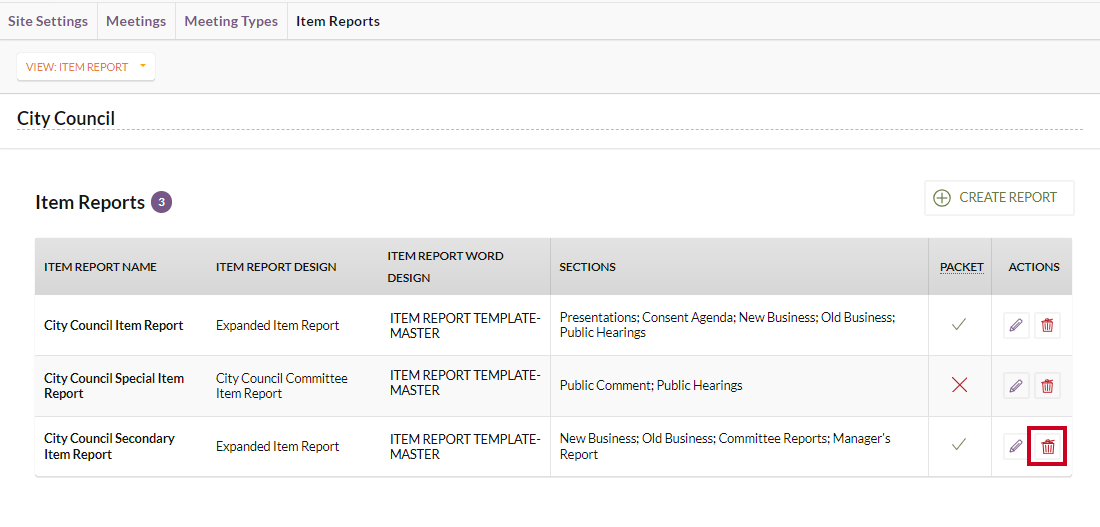Click the green packet checkmark for Secondary Item Report
1100x527 pixels.
click(x=959, y=444)
